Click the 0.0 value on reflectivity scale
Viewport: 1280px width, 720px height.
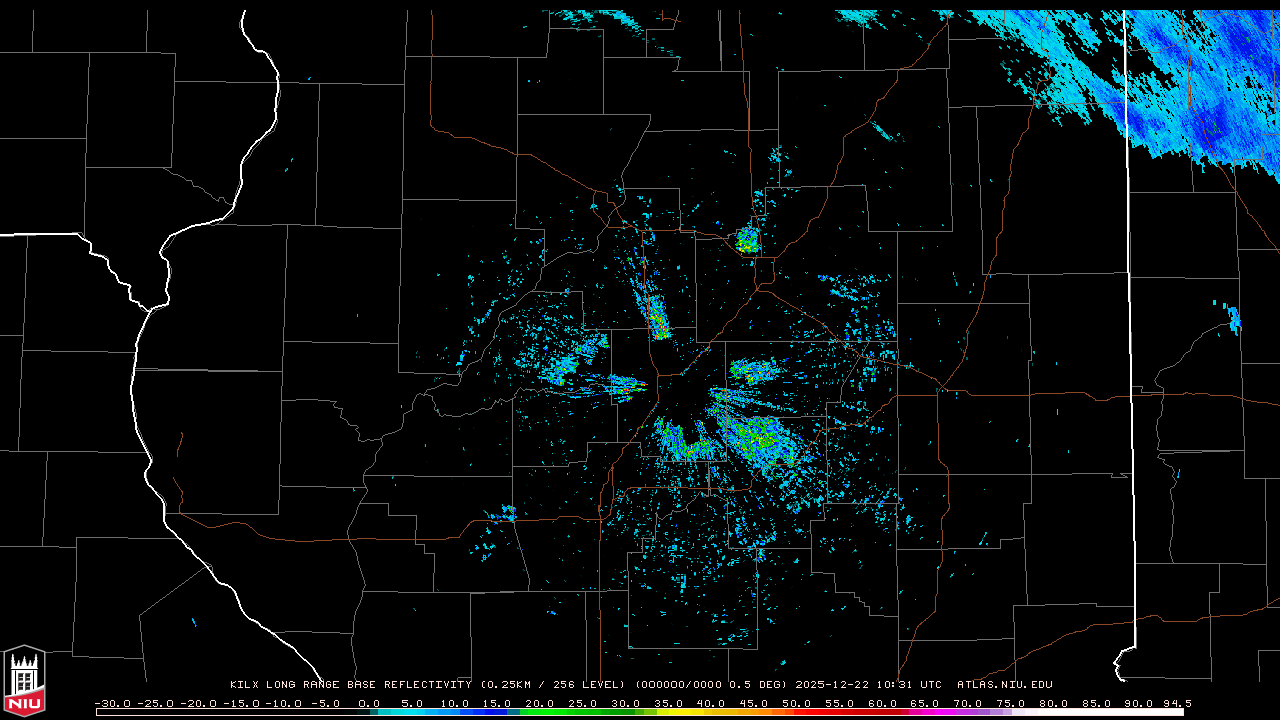tap(368, 703)
